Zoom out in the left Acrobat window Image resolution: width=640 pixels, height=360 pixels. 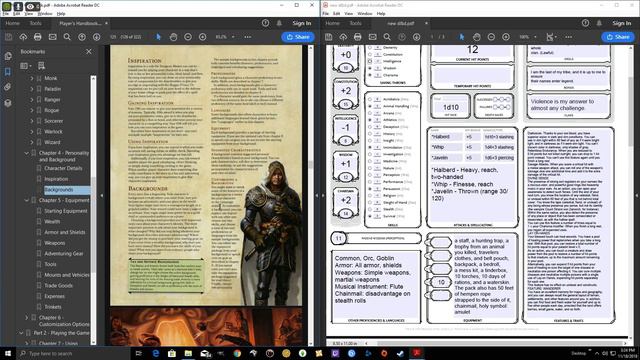pyautogui.click(x=188, y=37)
